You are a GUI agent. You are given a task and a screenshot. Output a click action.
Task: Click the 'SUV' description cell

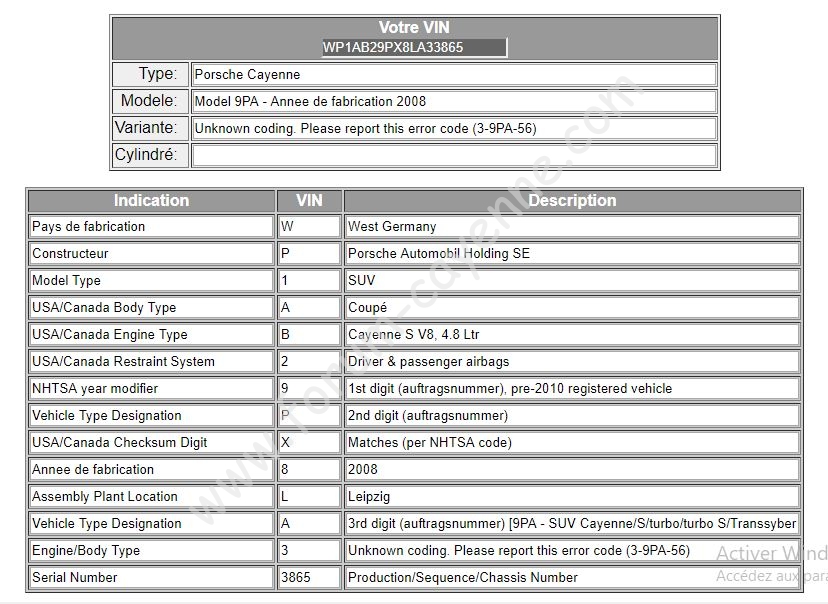572,280
